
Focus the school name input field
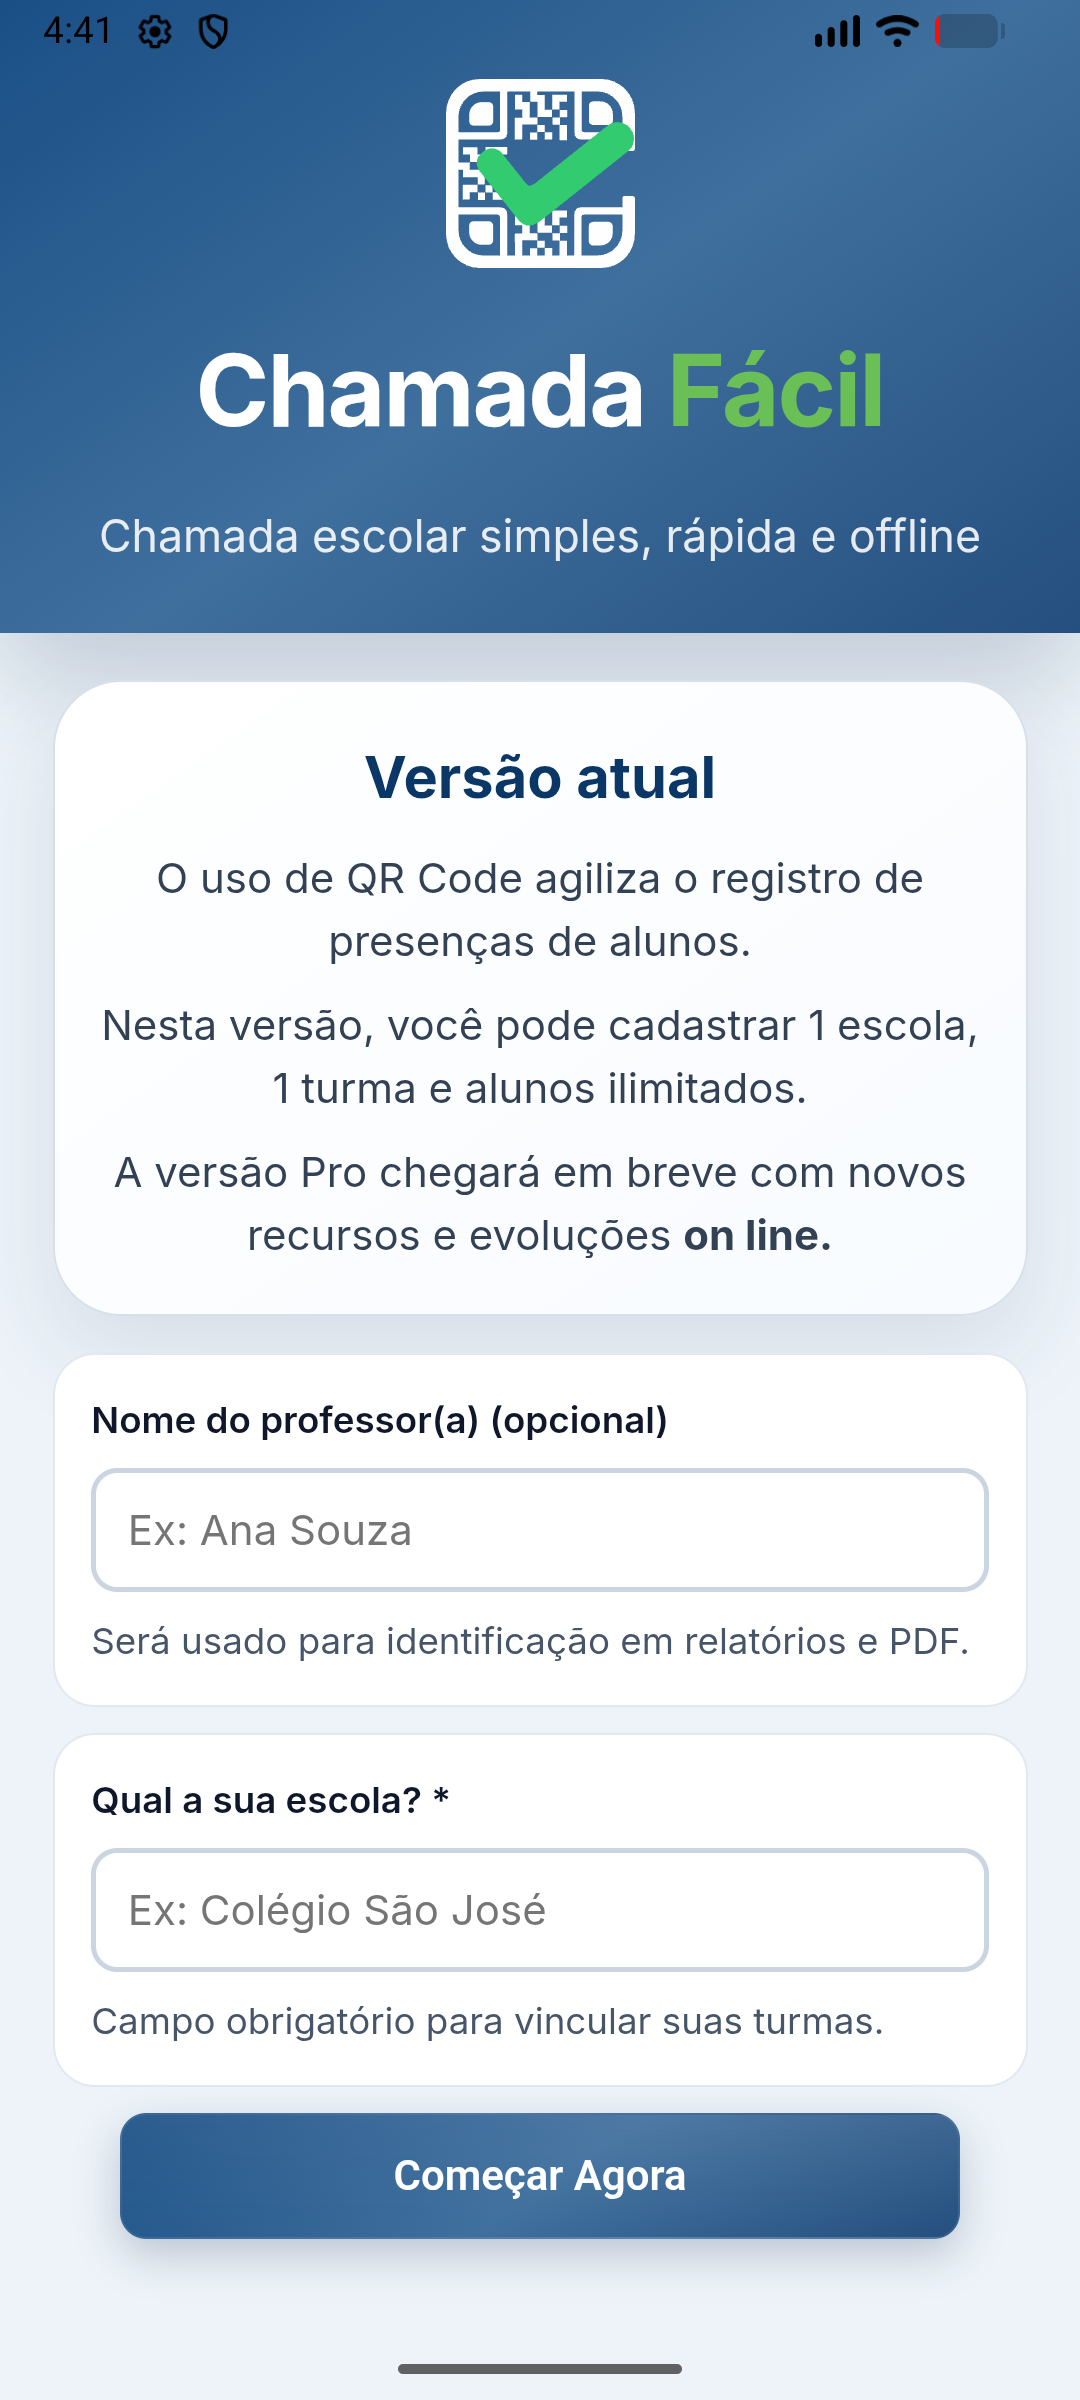pyautogui.click(x=540, y=1910)
